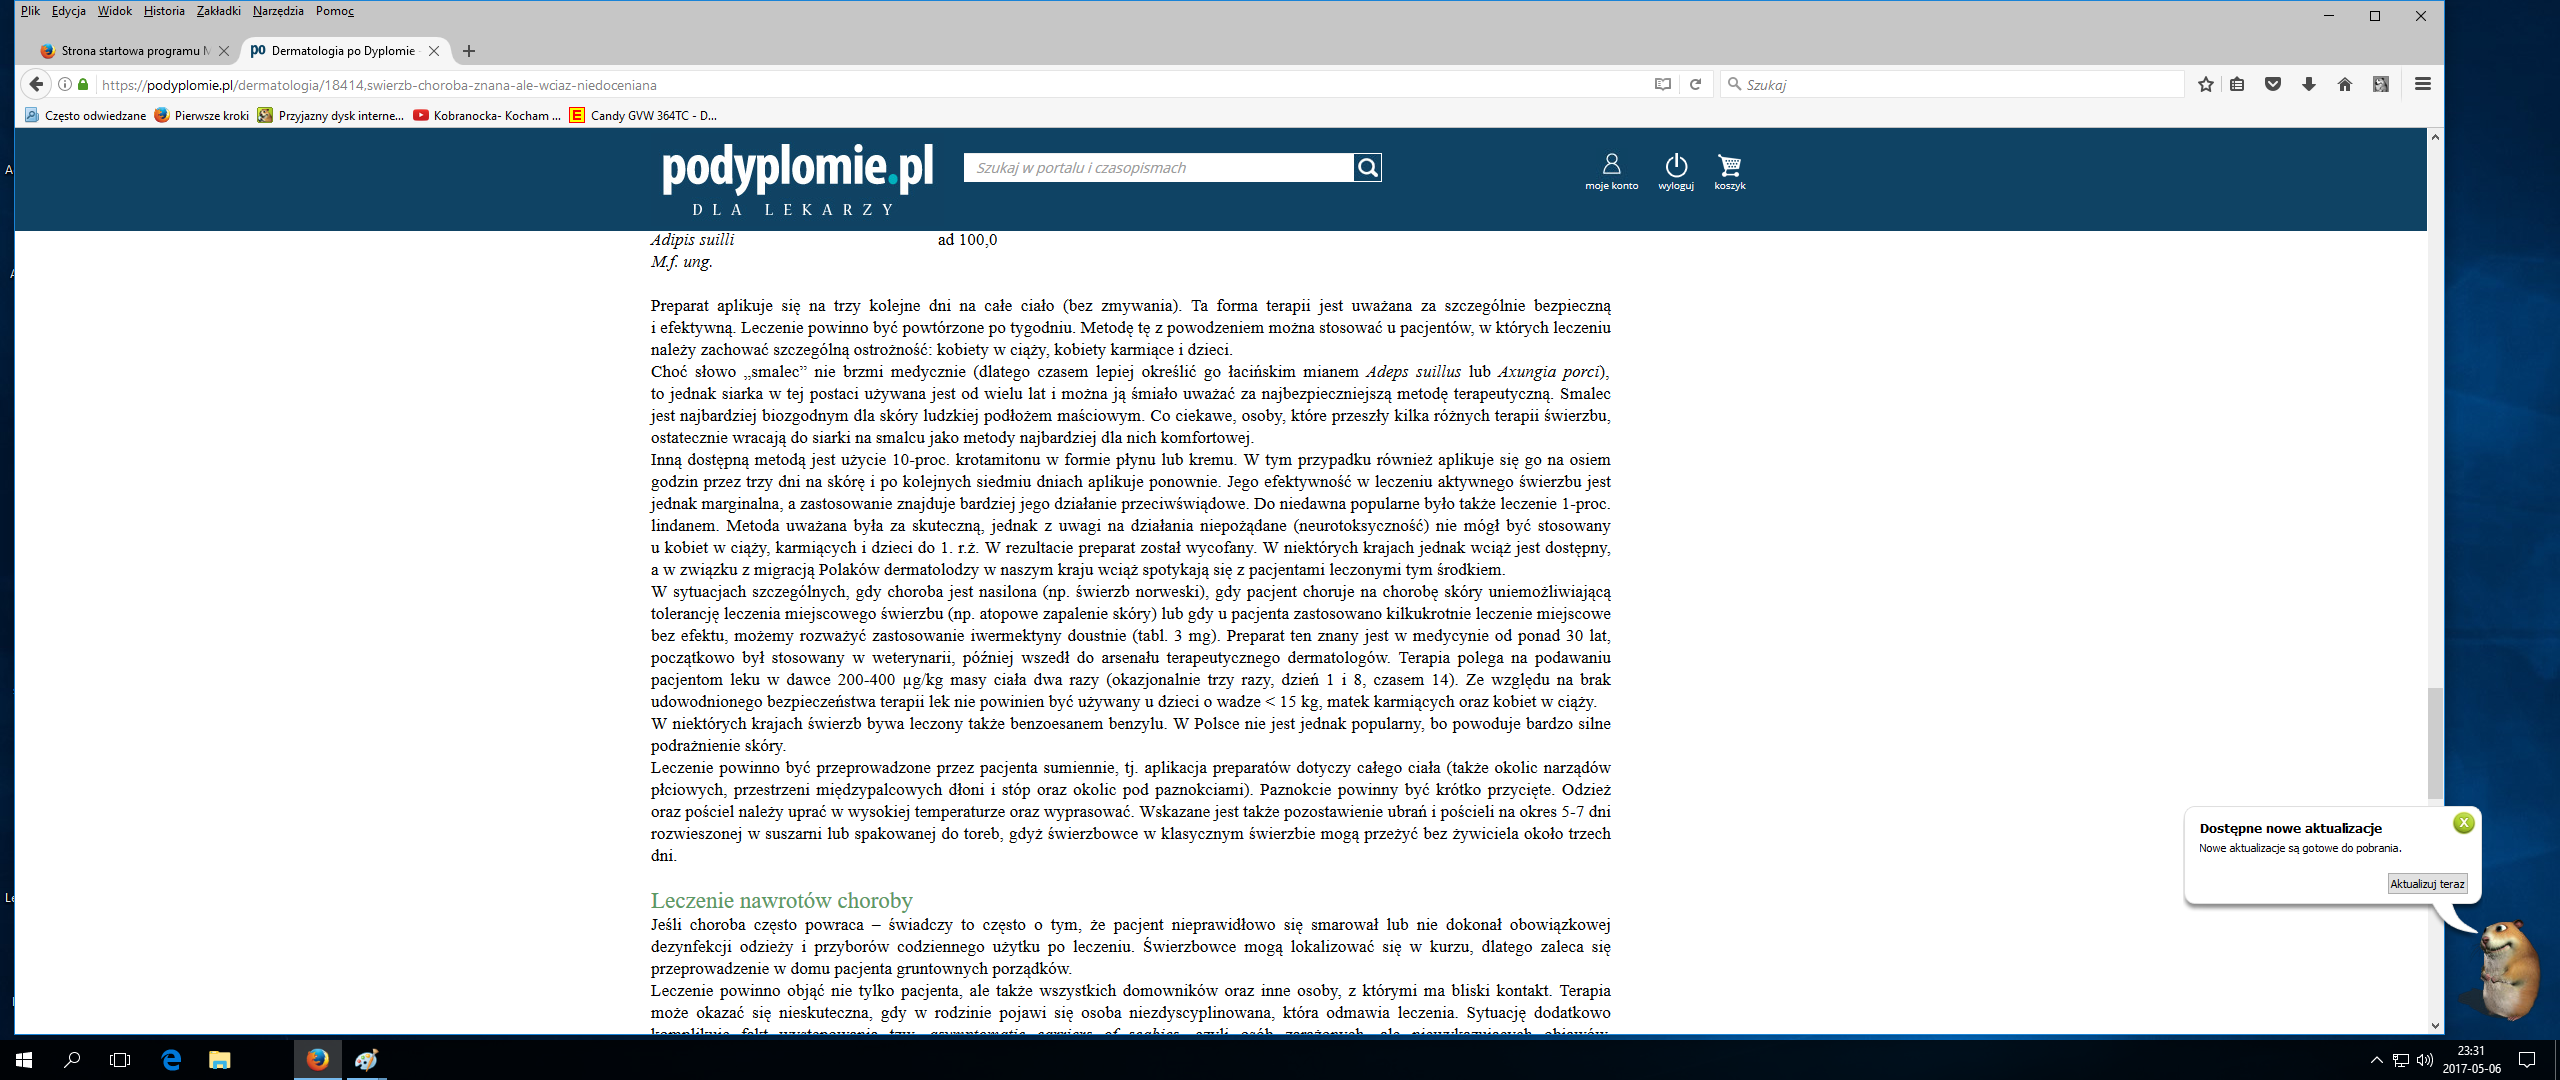This screenshot has height=1080, width=2560.
Task: Open koszyk shopping cart icon
Action: click(1729, 171)
